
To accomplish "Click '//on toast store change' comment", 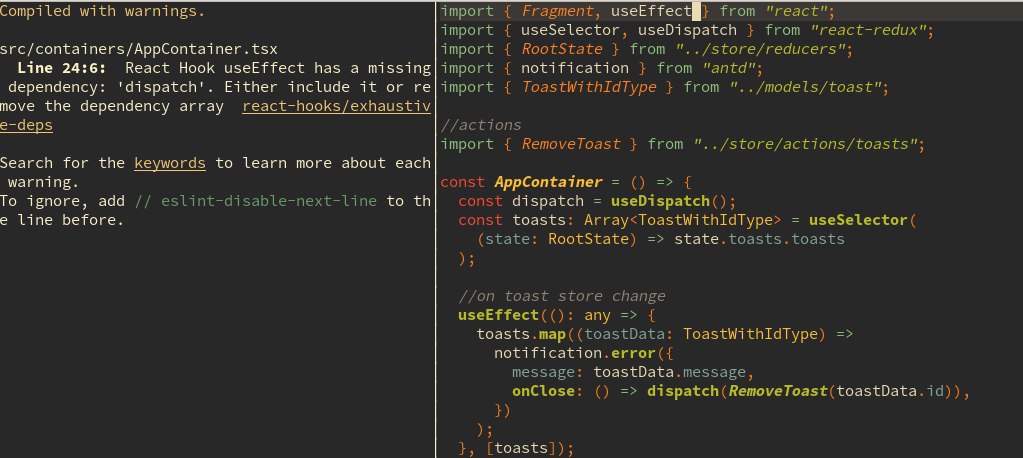I will tap(562, 296).
